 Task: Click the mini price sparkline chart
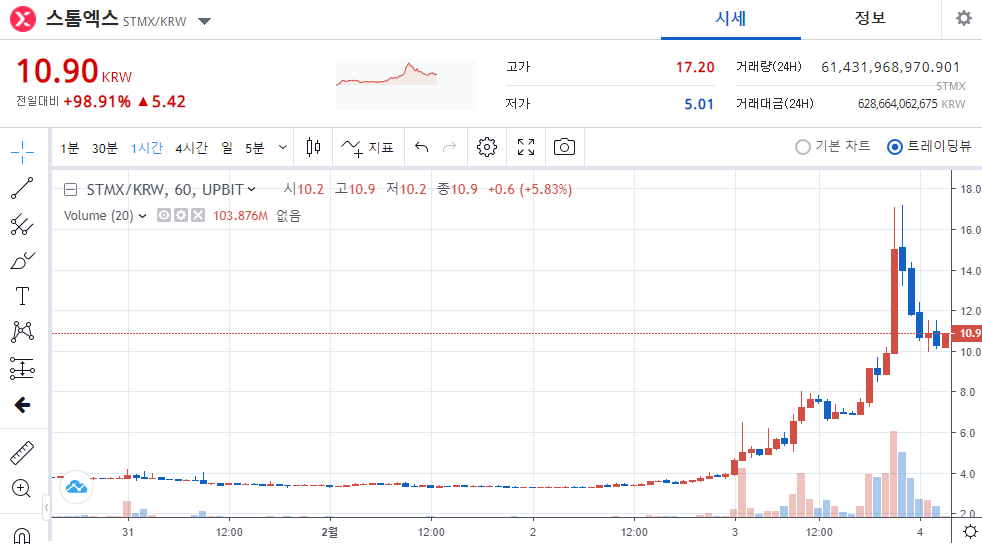[x=406, y=85]
